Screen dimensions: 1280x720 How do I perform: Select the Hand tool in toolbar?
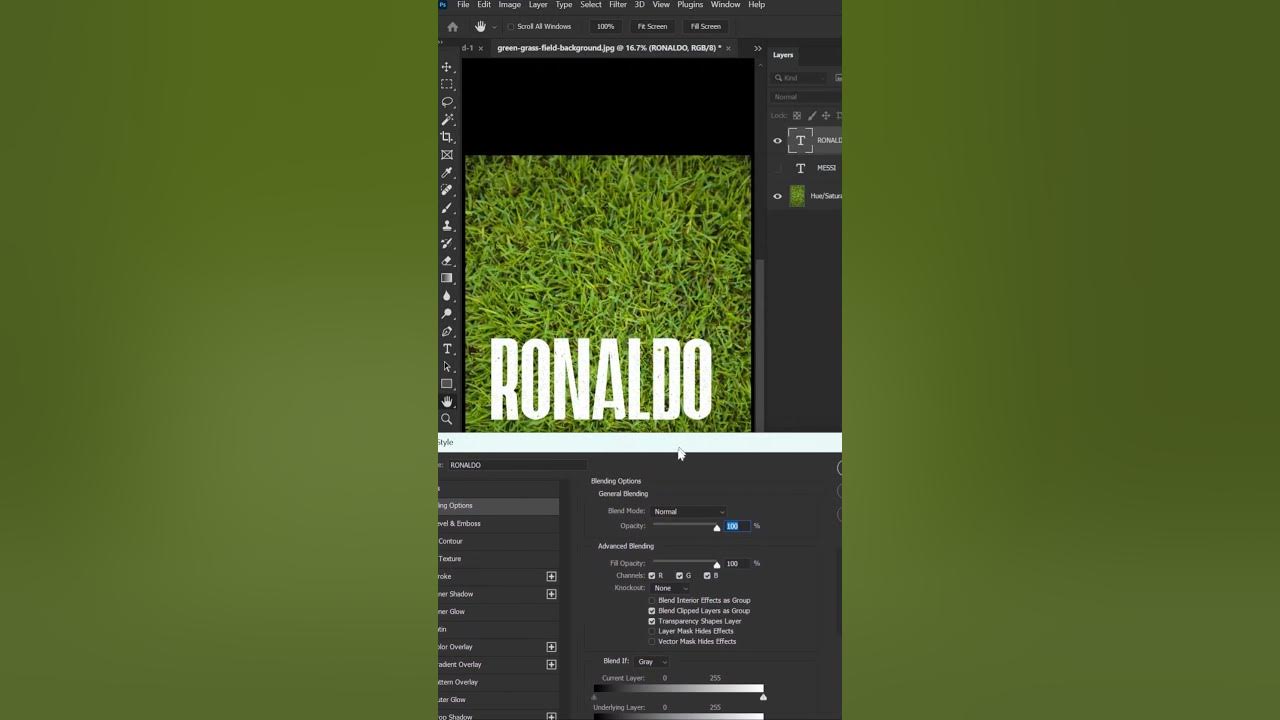[x=447, y=402]
